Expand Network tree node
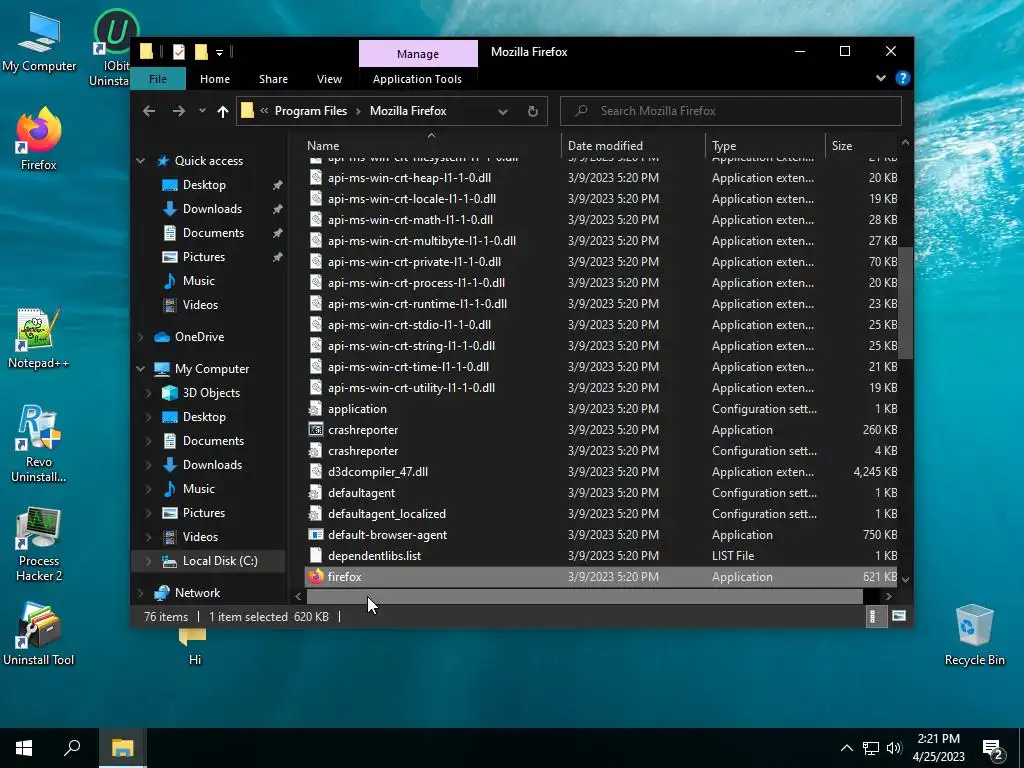 [x=140, y=593]
